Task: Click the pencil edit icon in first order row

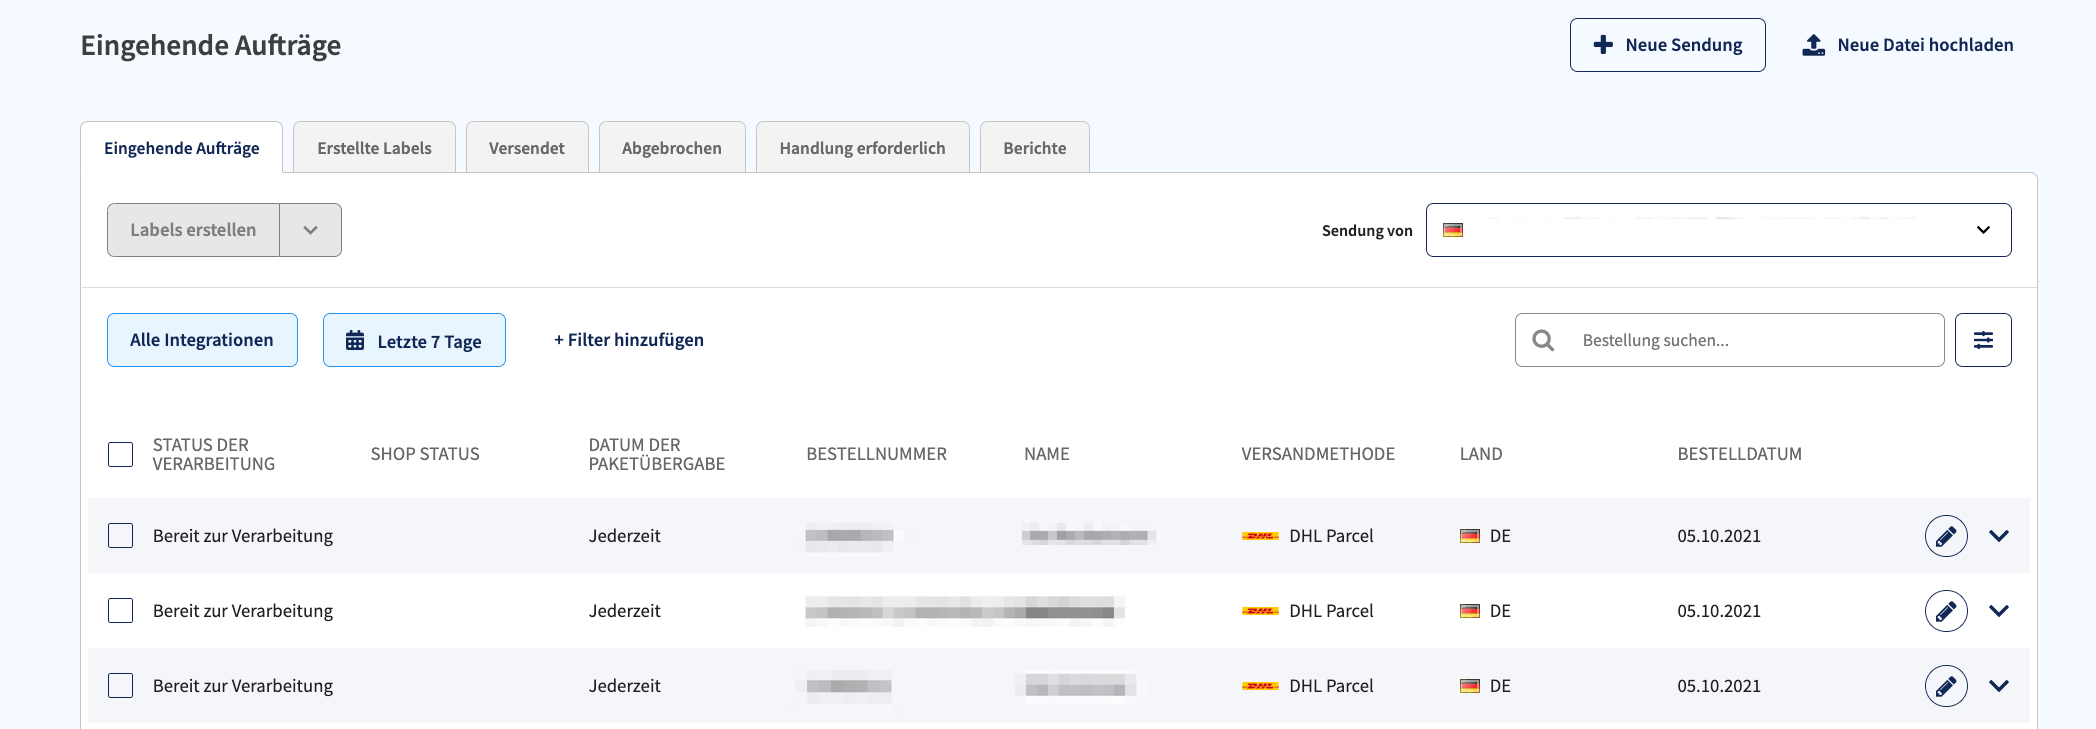Action: 1946,536
